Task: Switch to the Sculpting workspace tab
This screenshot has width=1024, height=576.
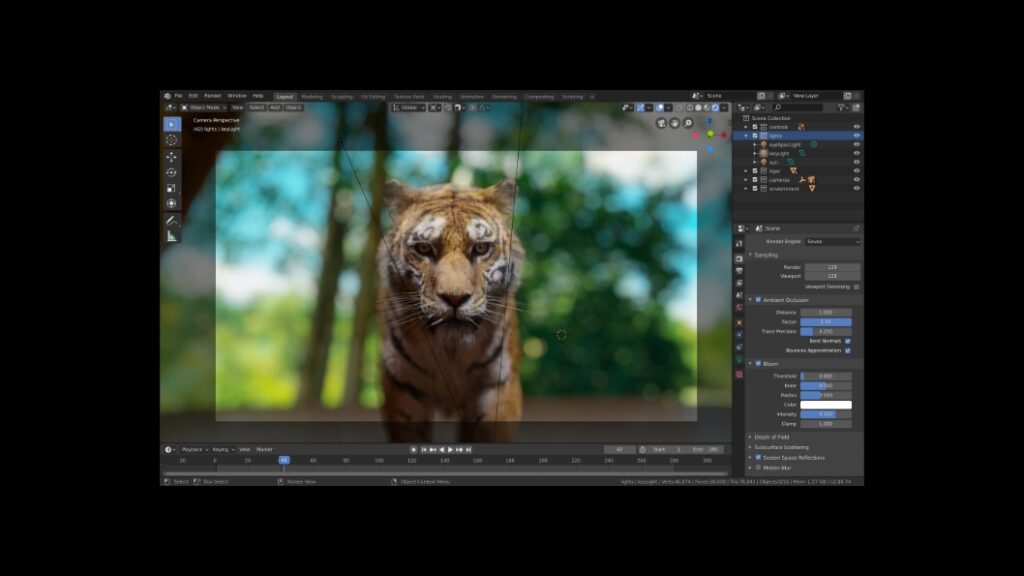Action: [342, 97]
